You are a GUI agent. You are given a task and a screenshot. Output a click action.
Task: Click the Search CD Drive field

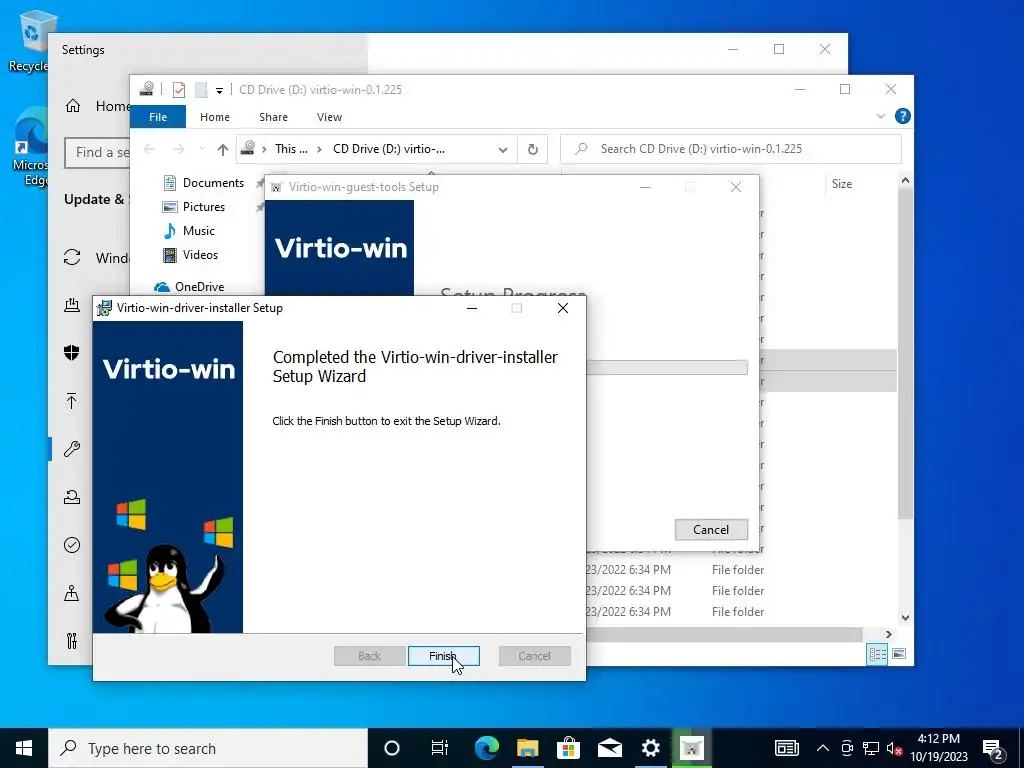tap(731, 149)
